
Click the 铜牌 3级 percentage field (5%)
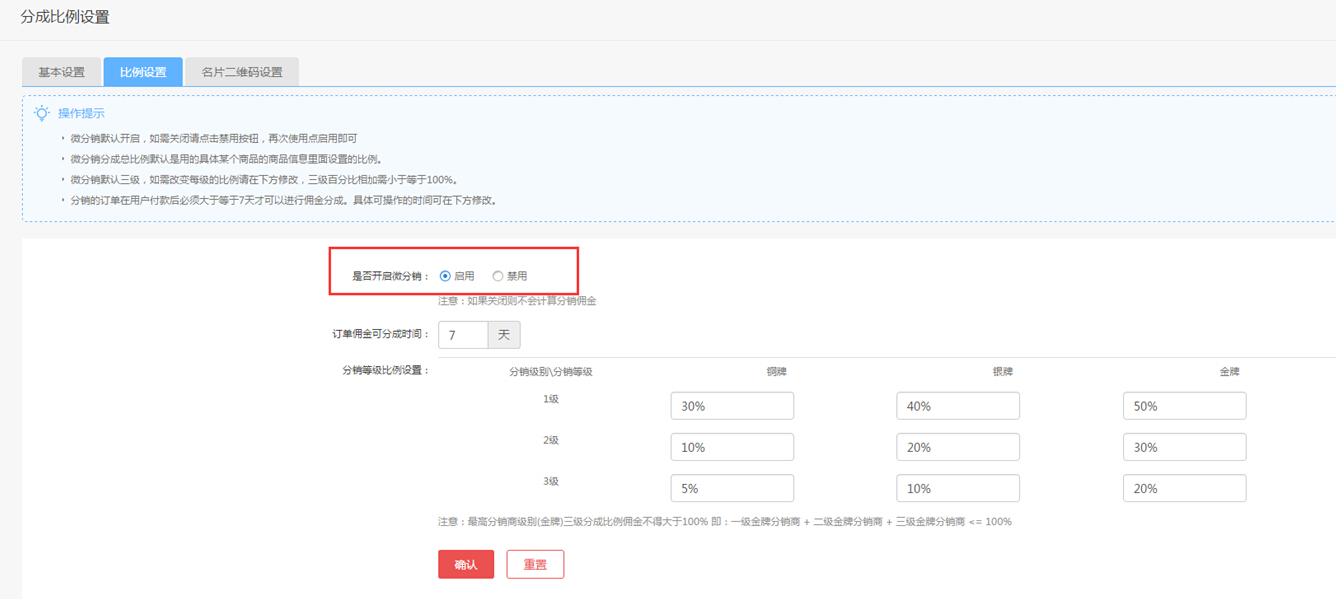[x=732, y=488]
